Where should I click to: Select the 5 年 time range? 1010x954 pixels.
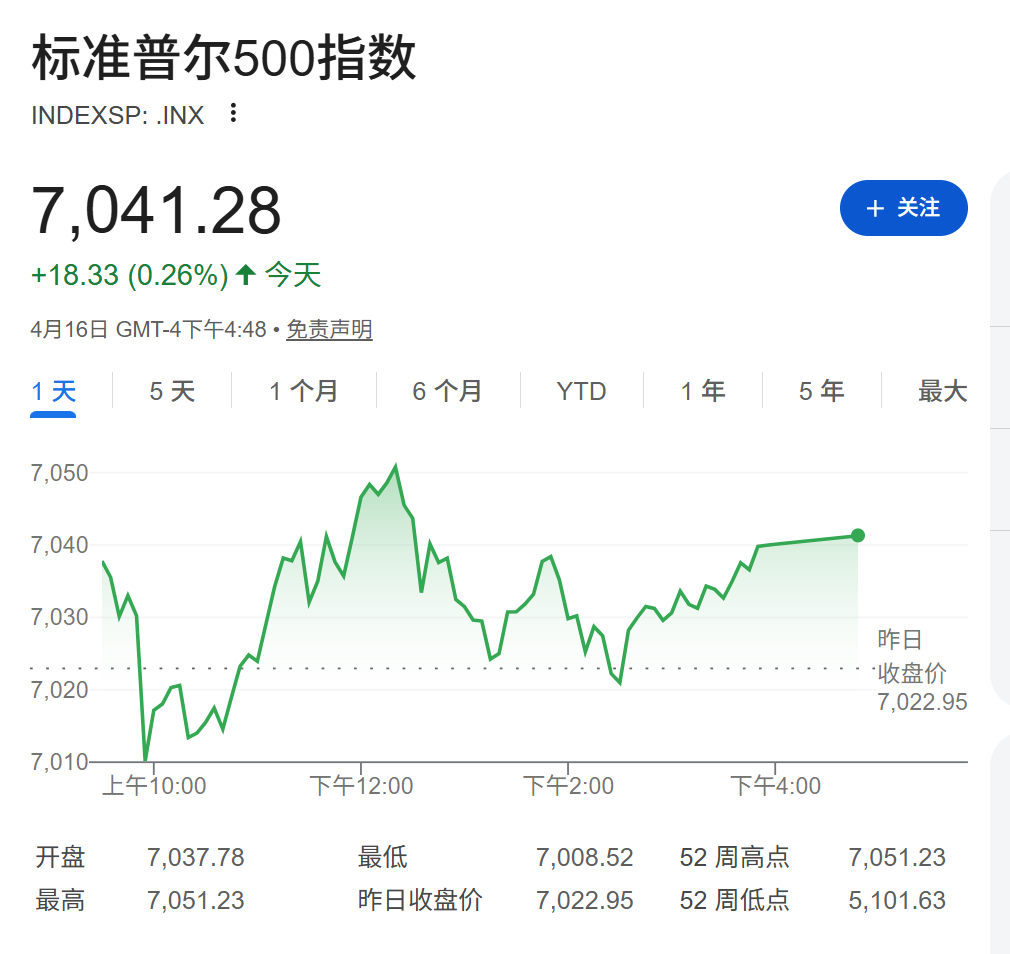coord(821,391)
